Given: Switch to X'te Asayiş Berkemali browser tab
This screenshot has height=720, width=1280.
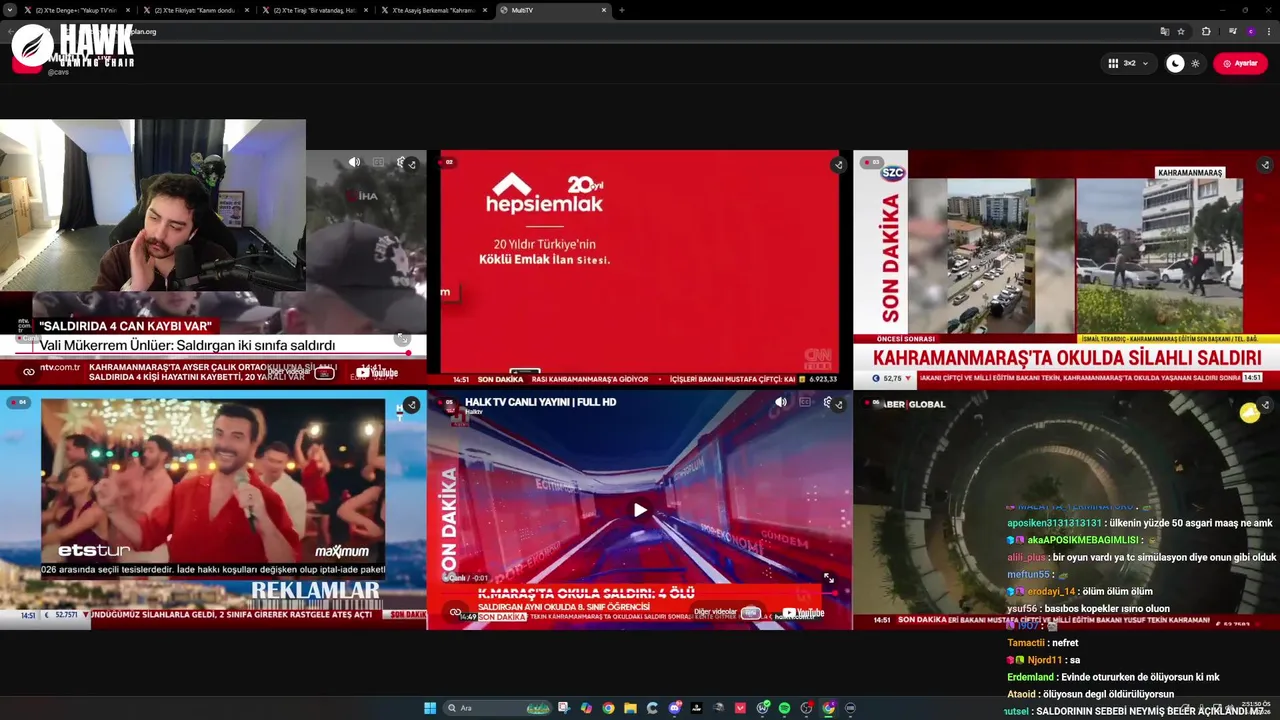Looking at the screenshot, I should click(x=434, y=10).
